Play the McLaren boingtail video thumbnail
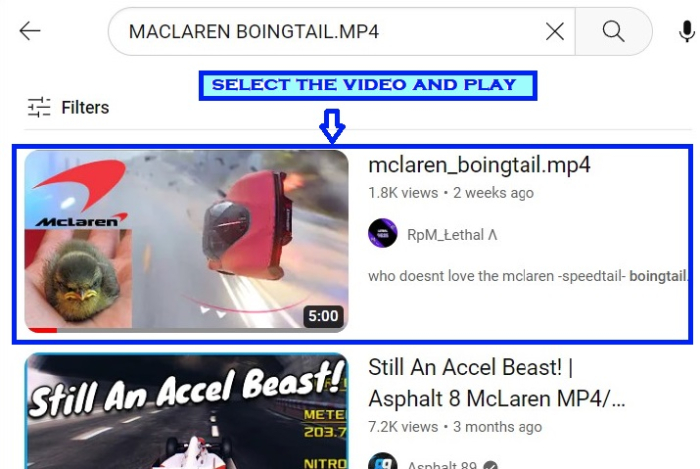Screen dimensions: 700x469 click(186, 241)
